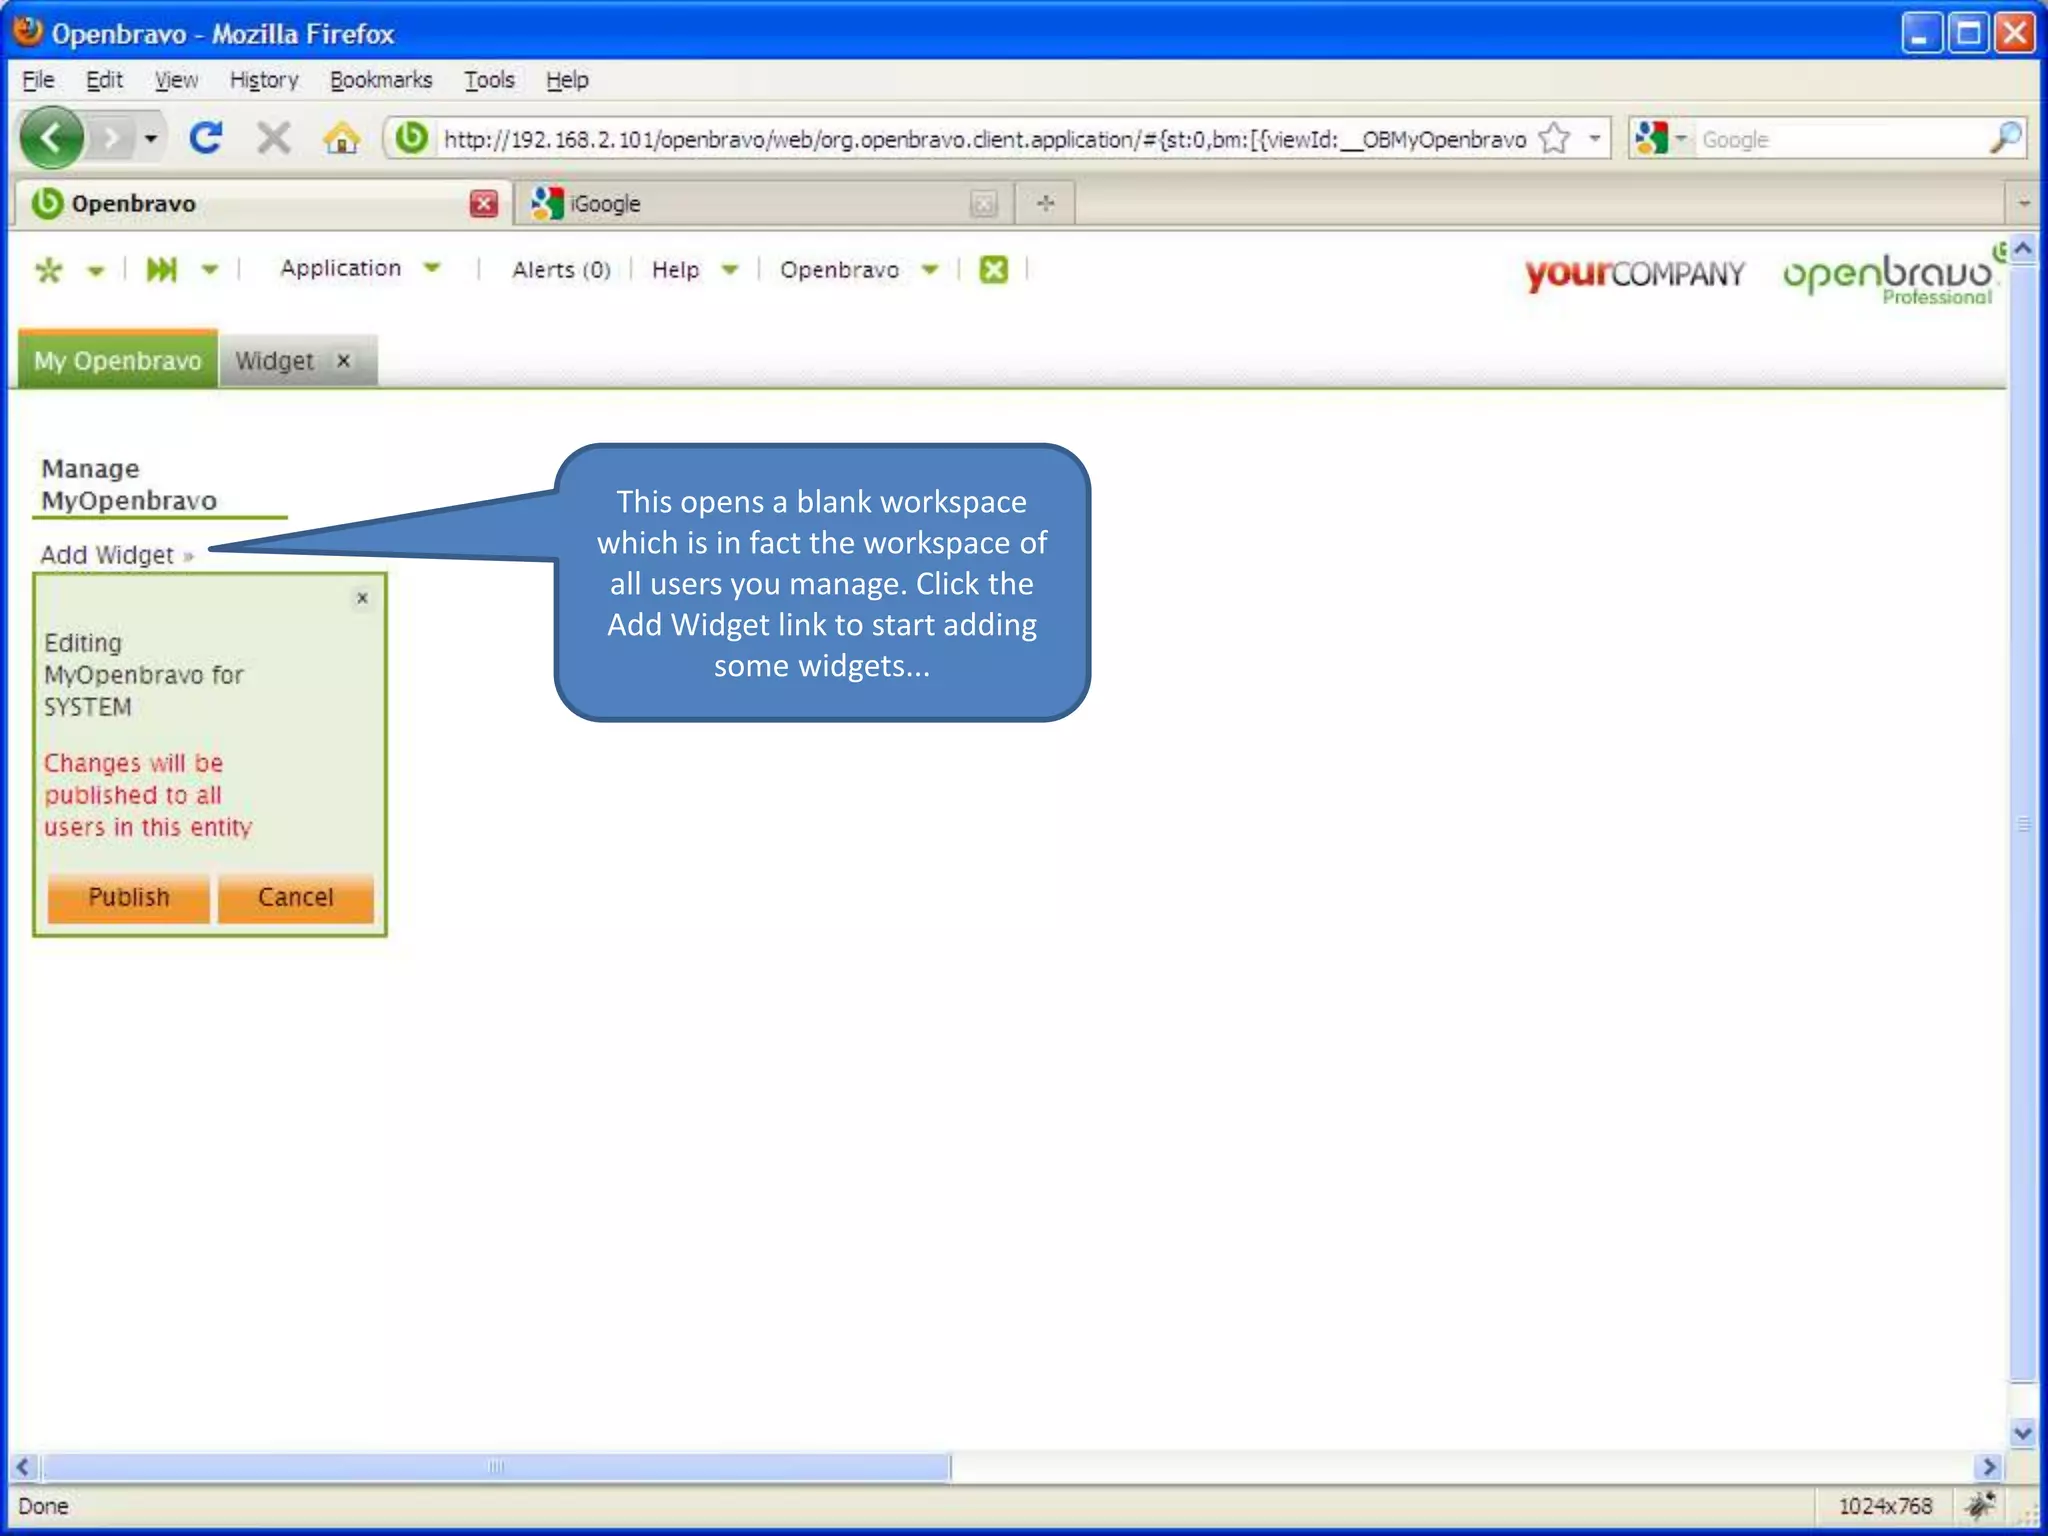Click the green logout X icon
This screenshot has height=1536, width=2048.
click(993, 269)
